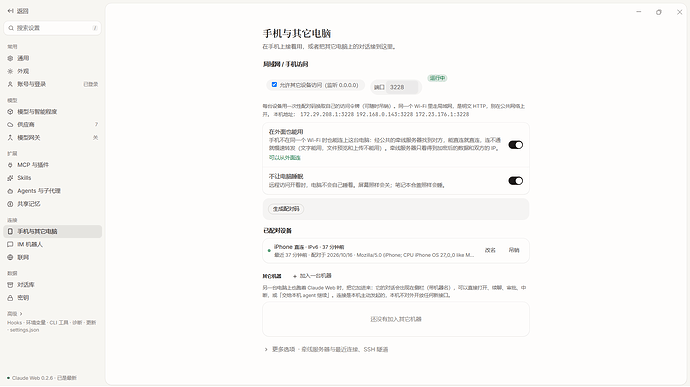Click the 局域网 / 手机访问 section heading
Image resolution: width=690 pixels, height=387 pixels.
tap(285, 64)
